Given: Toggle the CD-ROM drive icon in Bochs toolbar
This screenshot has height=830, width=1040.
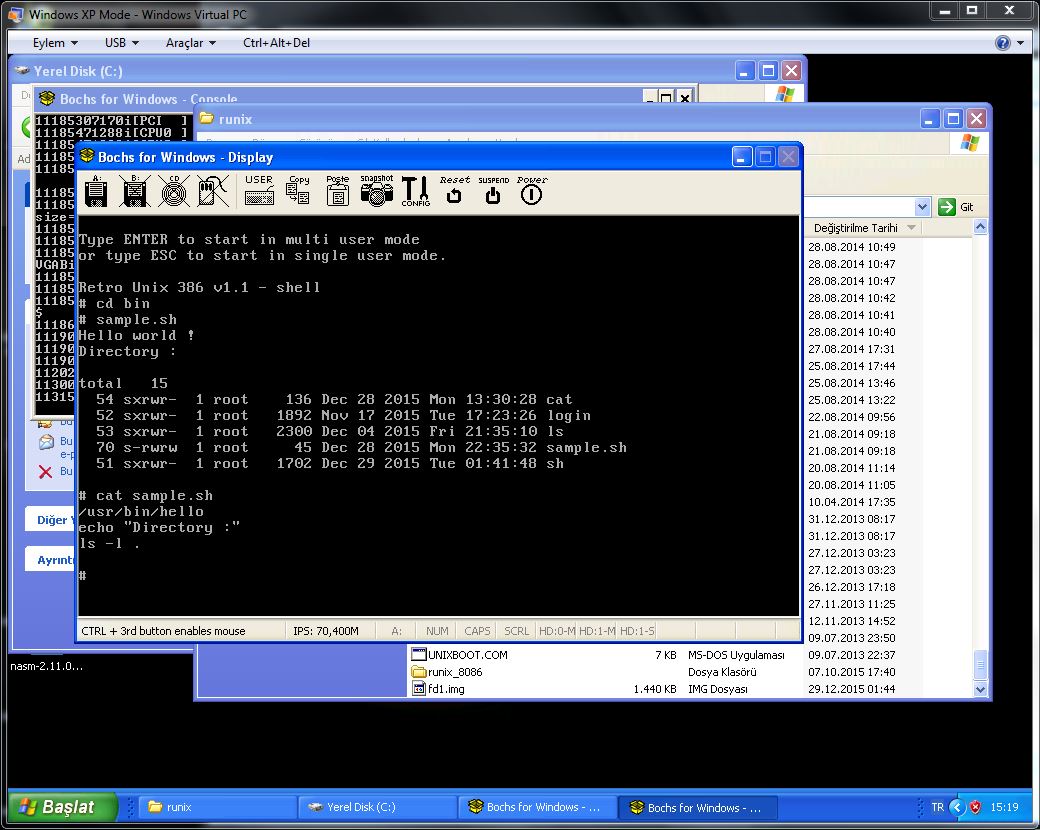Looking at the screenshot, I should pos(174,191).
